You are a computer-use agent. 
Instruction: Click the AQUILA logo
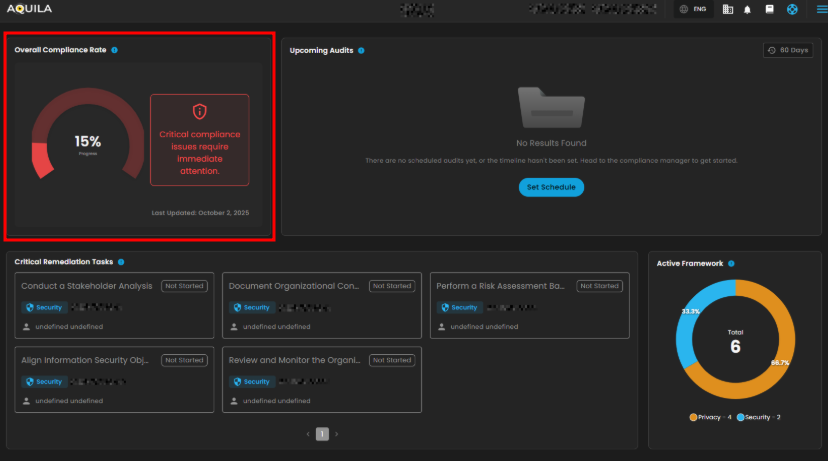pos(29,9)
